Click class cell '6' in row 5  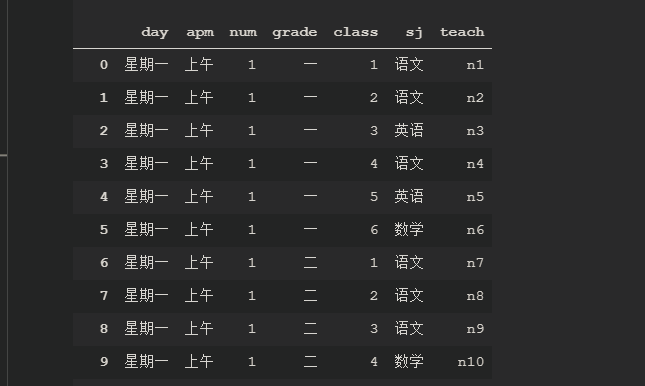(374, 230)
